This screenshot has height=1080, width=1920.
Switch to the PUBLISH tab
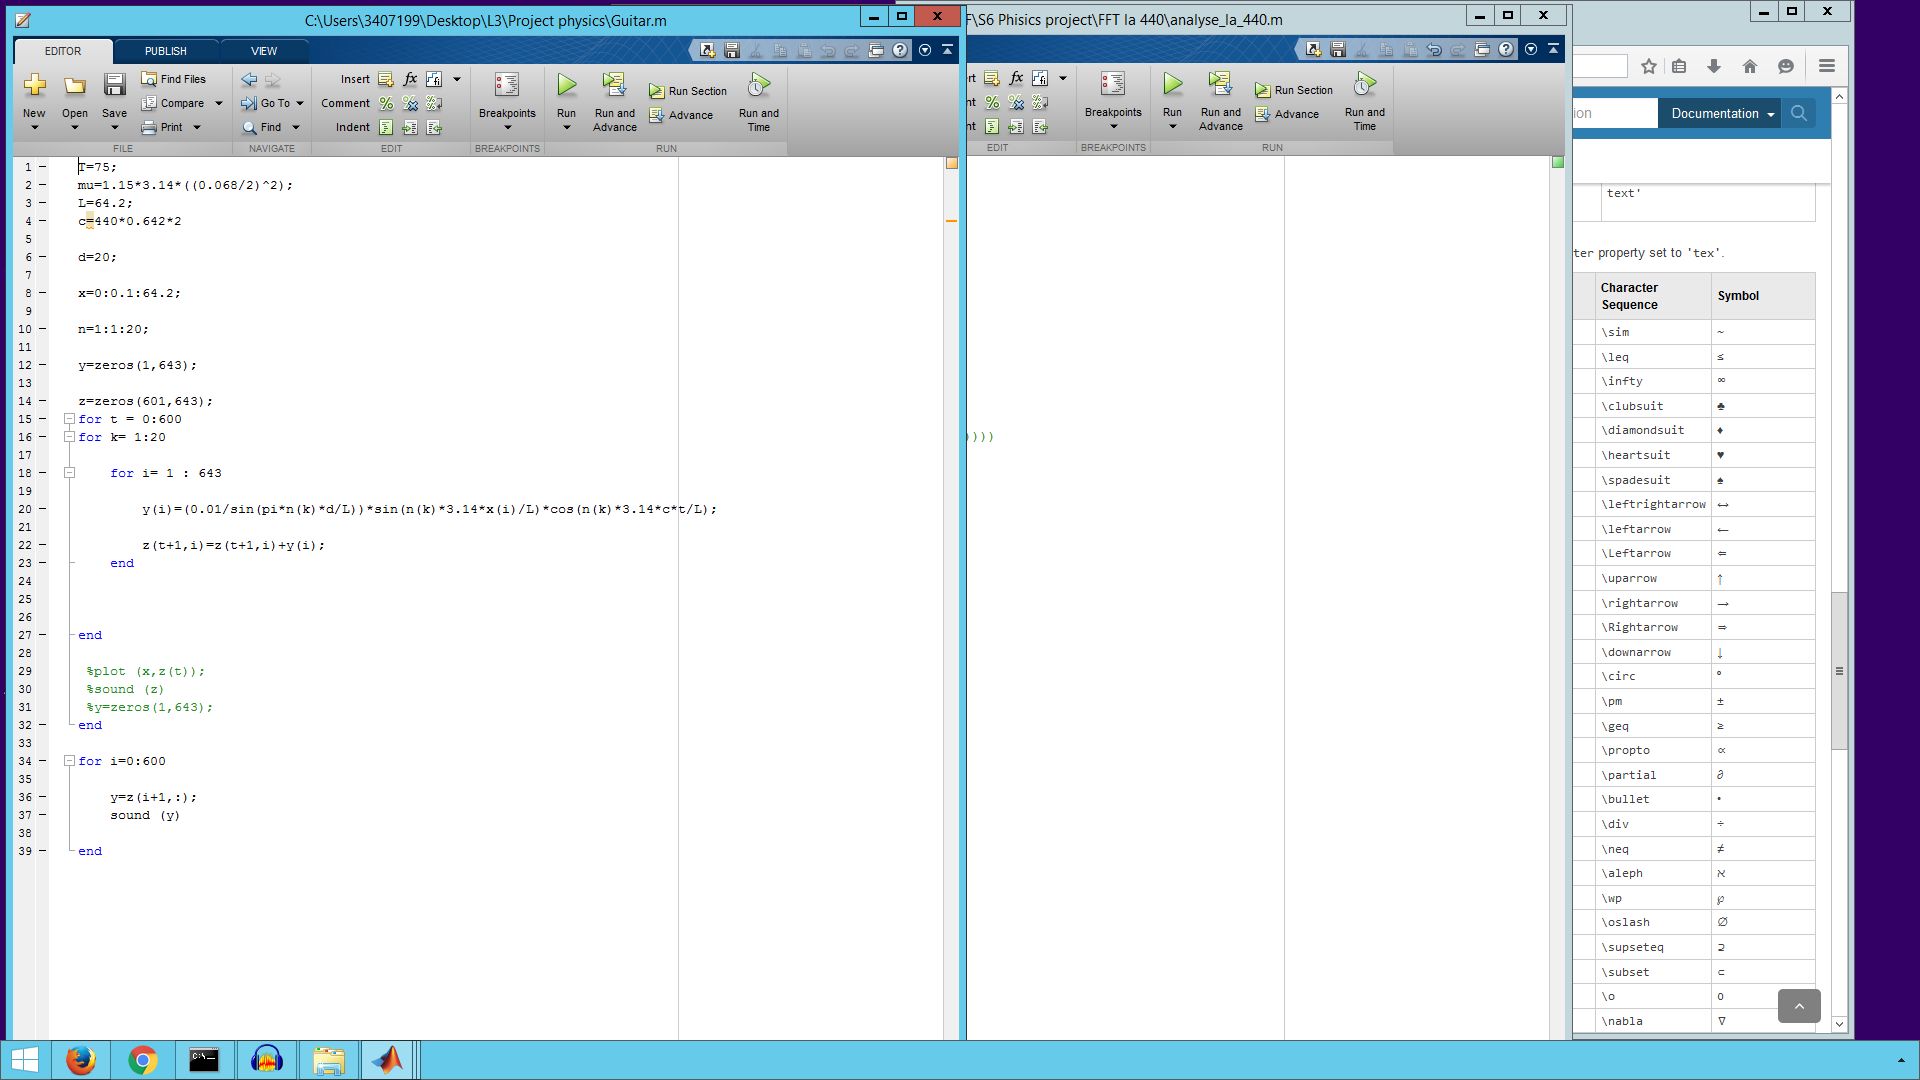pos(165,51)
